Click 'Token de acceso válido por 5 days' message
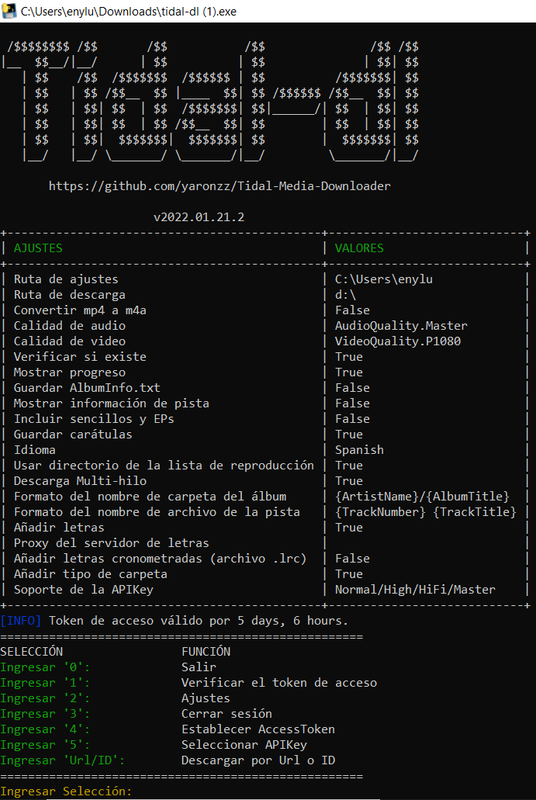 coord(198,621)
